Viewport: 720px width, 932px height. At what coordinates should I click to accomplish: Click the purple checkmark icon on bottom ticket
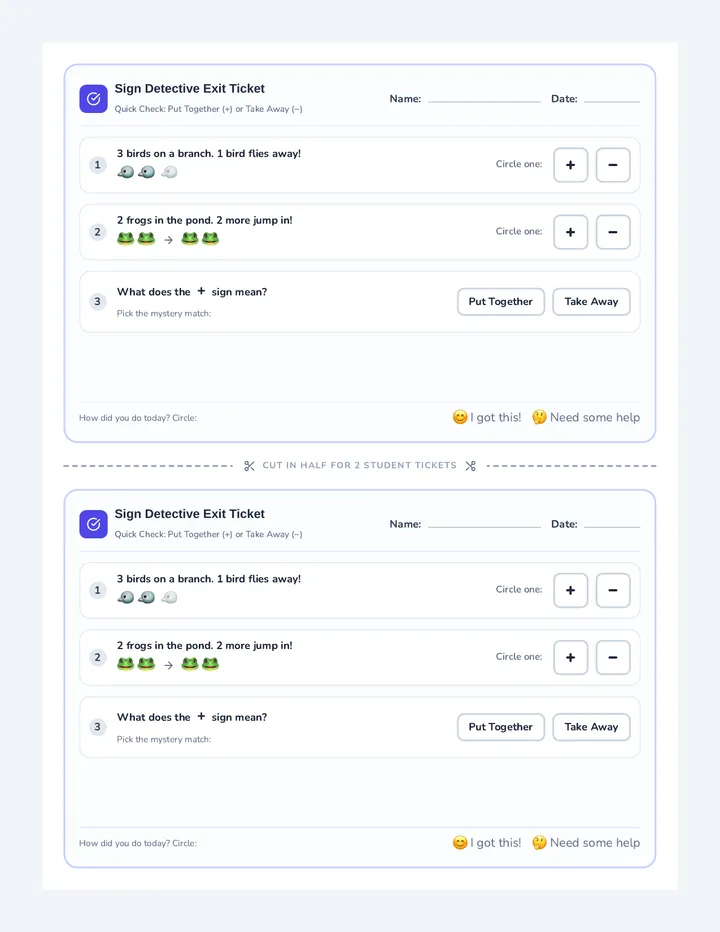point(93,524)
